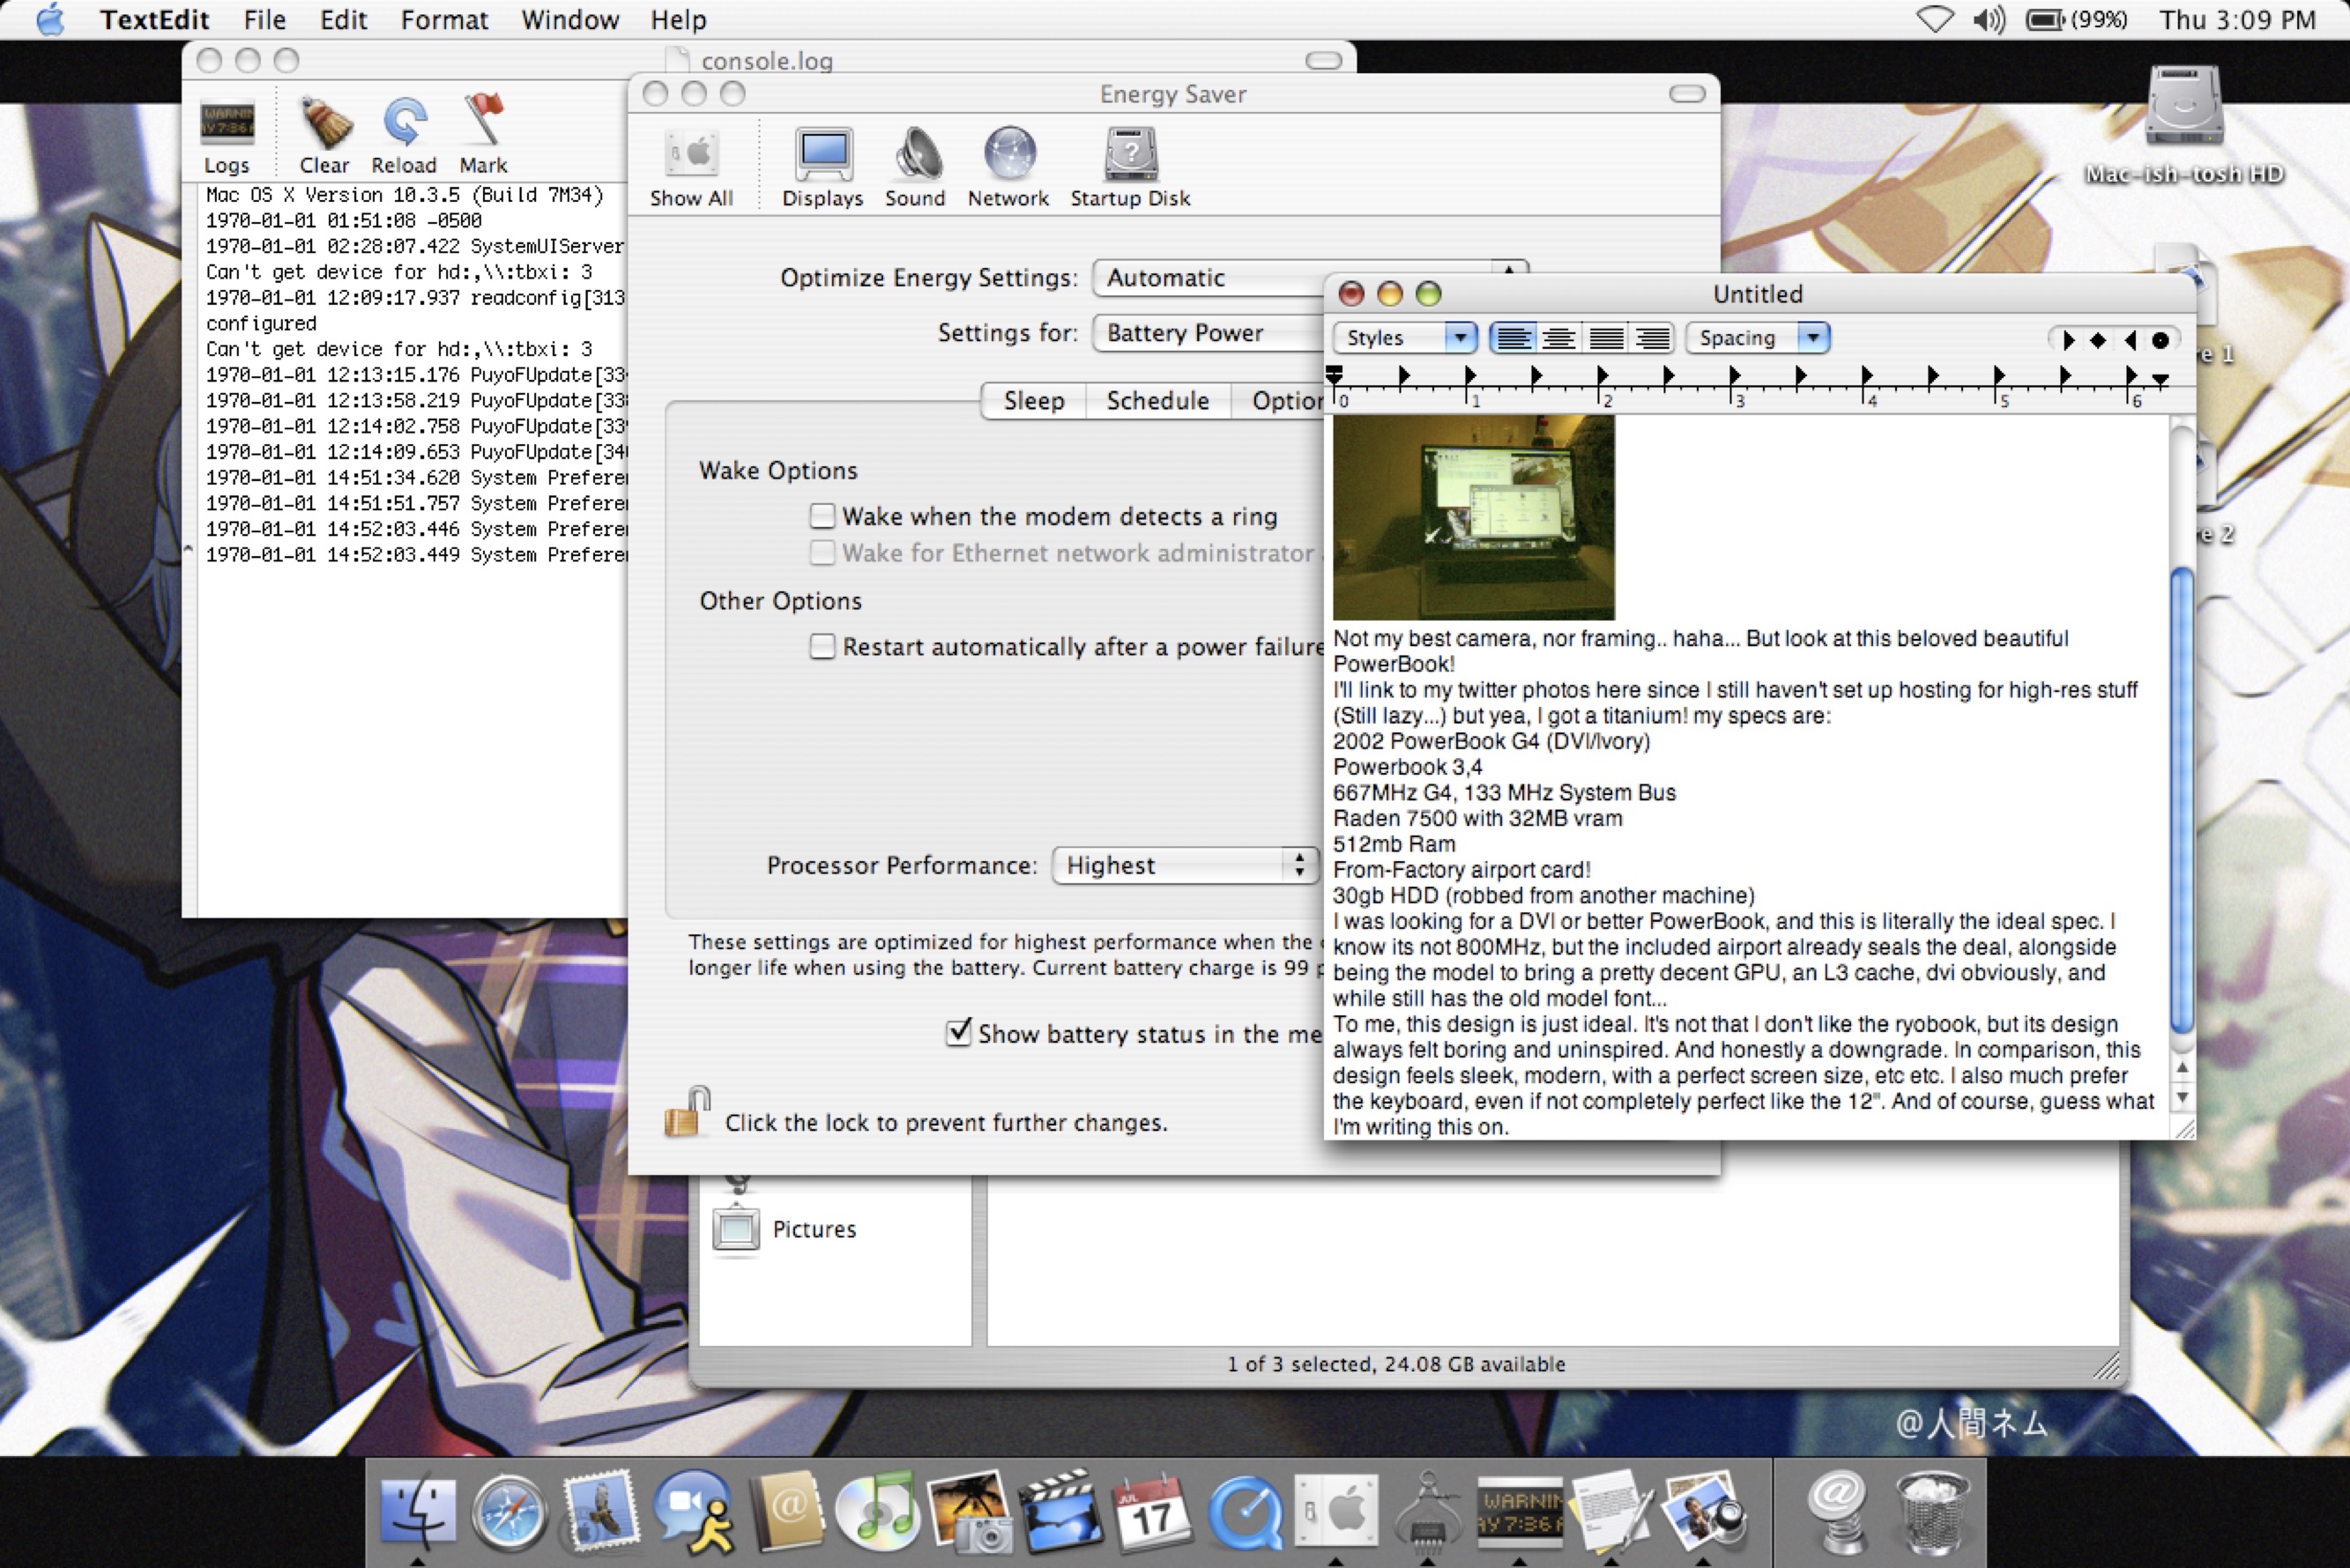Open the Format menu
The image size is (2350, 1568).
[444, 20]
